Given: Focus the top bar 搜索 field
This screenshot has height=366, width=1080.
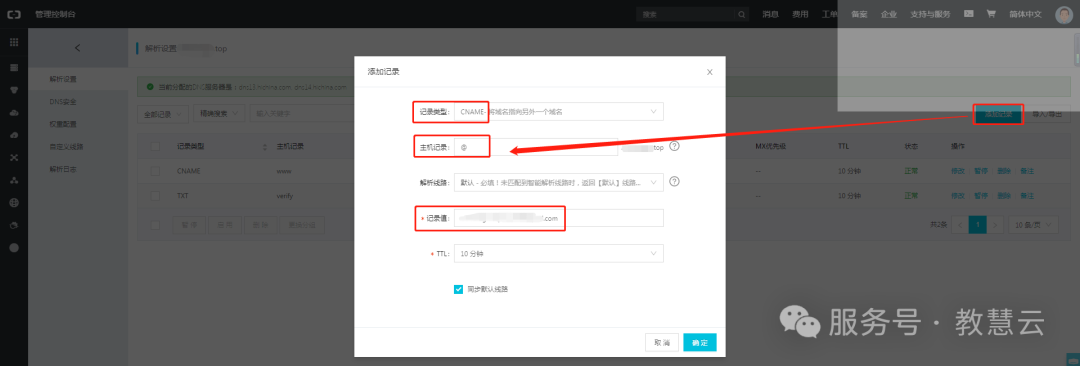Looking at the screenshot, I should [x=686, y=14].
